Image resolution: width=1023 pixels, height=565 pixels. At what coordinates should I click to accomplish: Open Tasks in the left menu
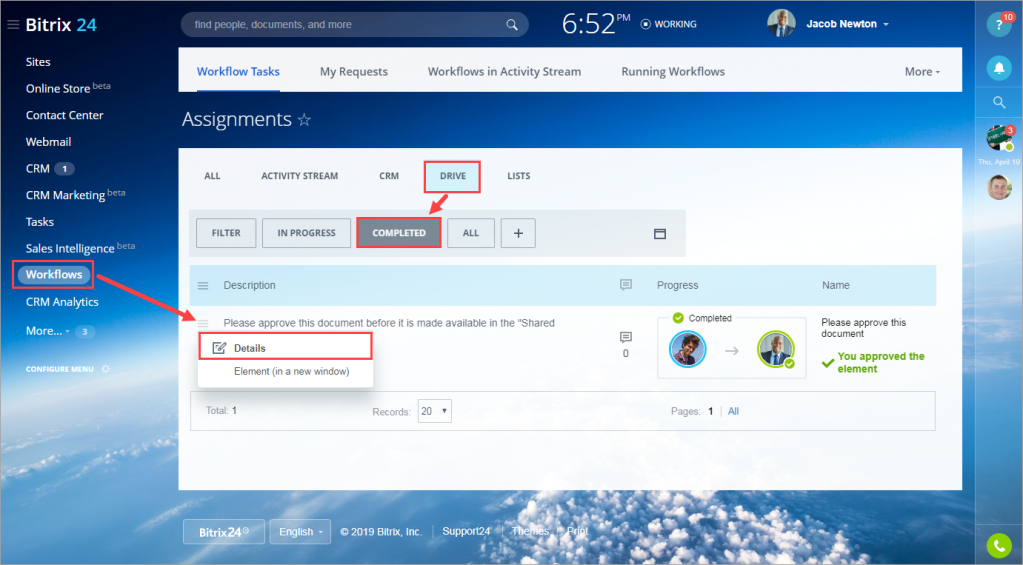click(x=40, y=222)
